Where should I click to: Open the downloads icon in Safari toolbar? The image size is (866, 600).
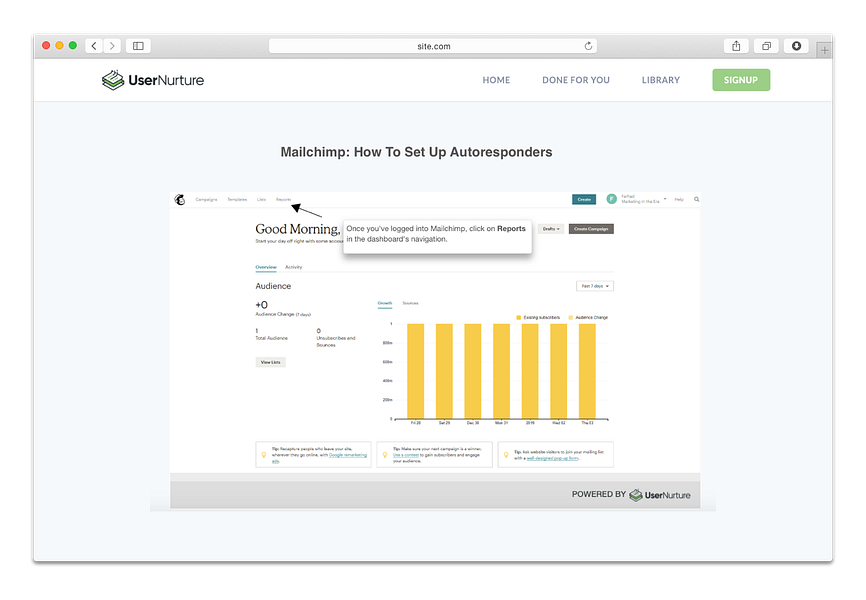click(x=796, y=46)
